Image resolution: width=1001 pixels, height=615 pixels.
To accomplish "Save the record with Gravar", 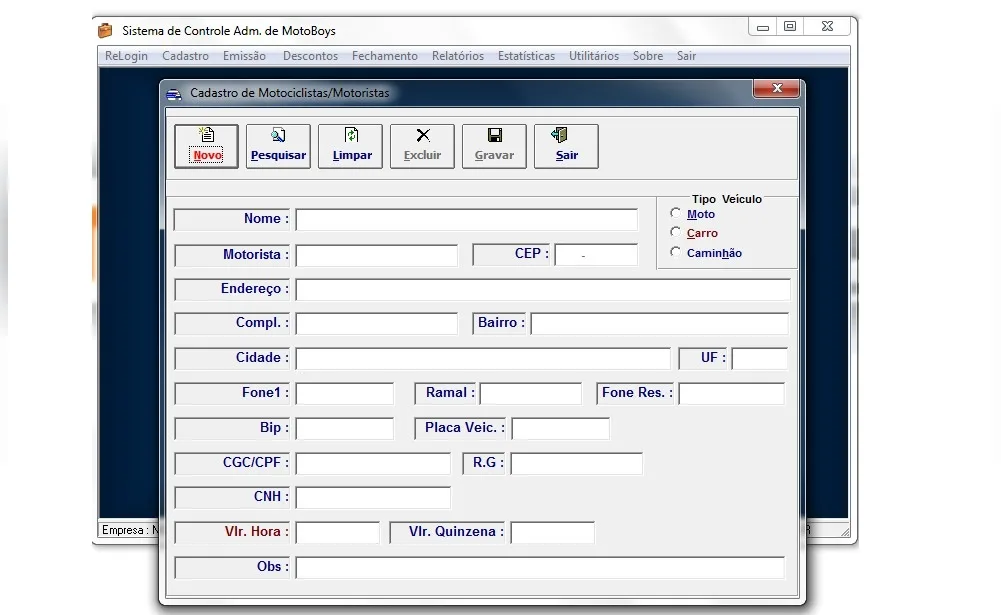I will 494,146.
